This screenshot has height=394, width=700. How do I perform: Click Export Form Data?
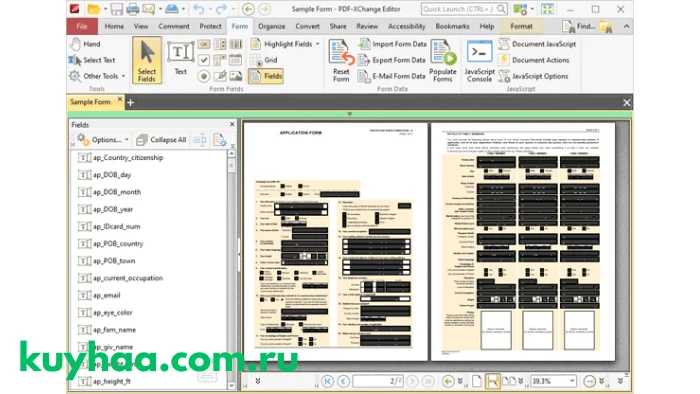392,60
